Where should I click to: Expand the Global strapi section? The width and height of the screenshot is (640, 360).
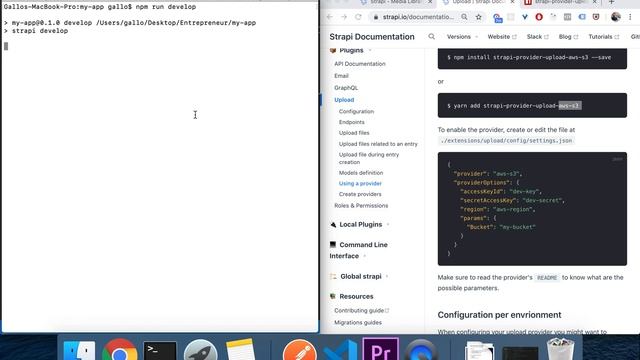click(359, 276)
